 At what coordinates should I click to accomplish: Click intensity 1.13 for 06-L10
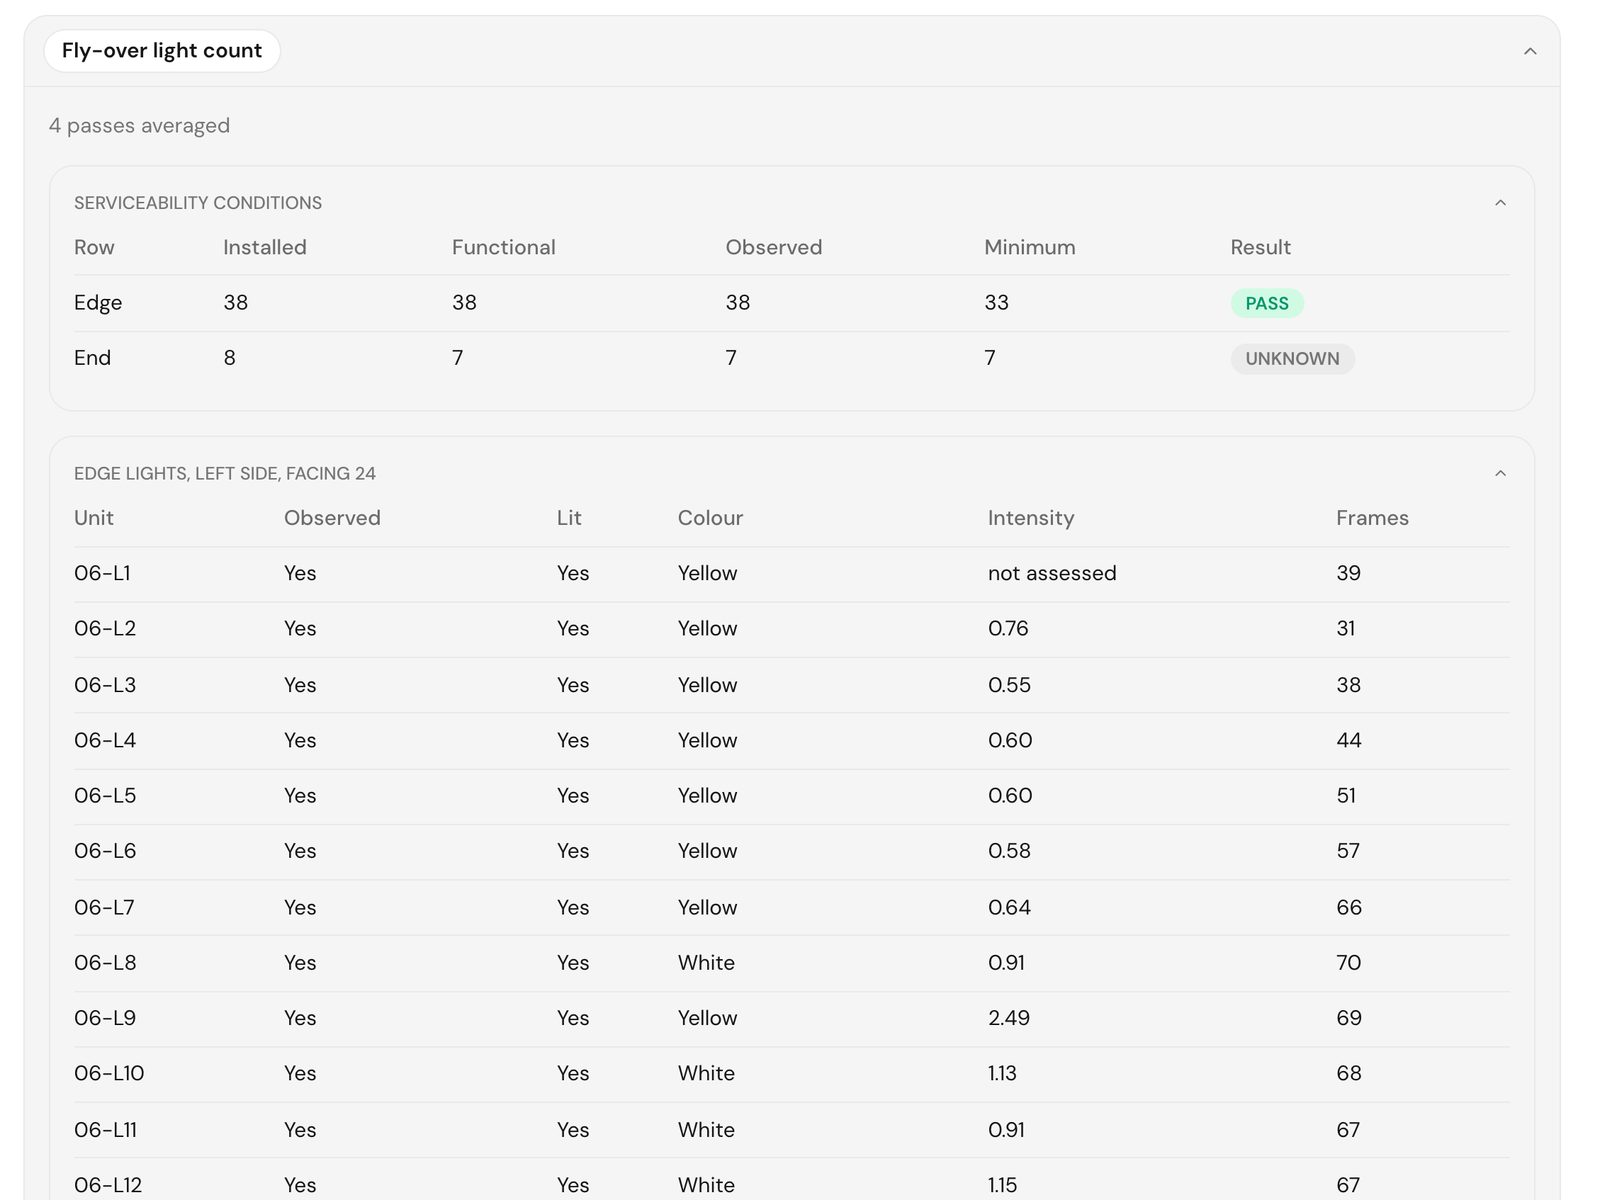(1002, 1073)
